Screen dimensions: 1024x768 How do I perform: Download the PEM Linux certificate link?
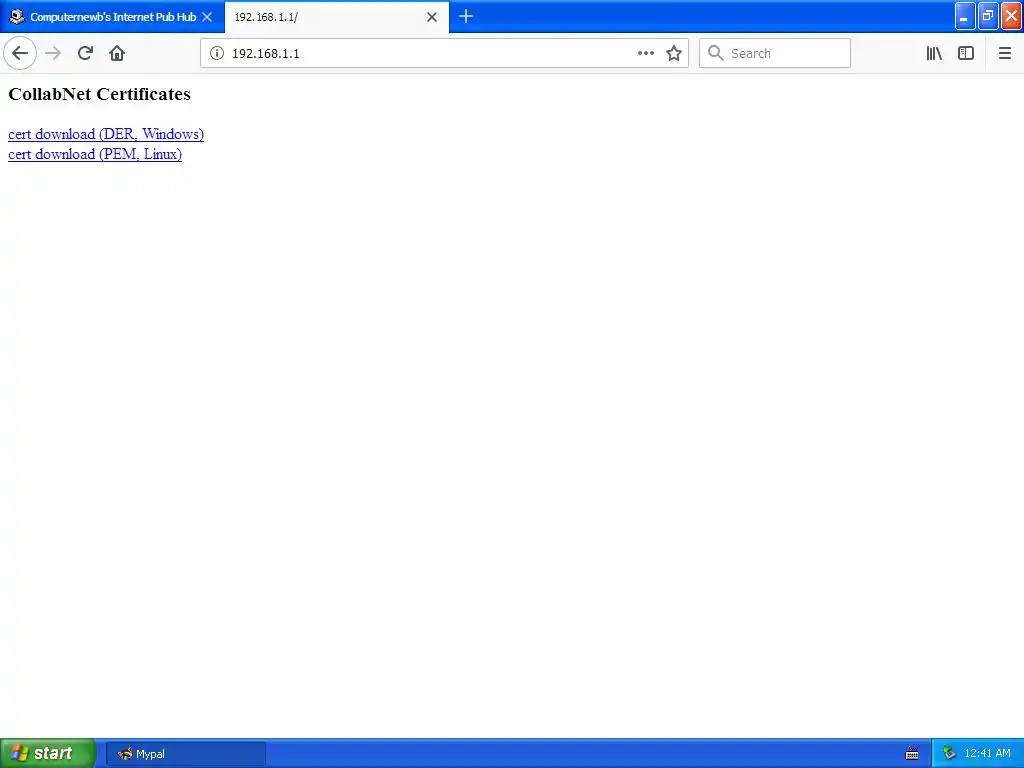pos(95,154)
